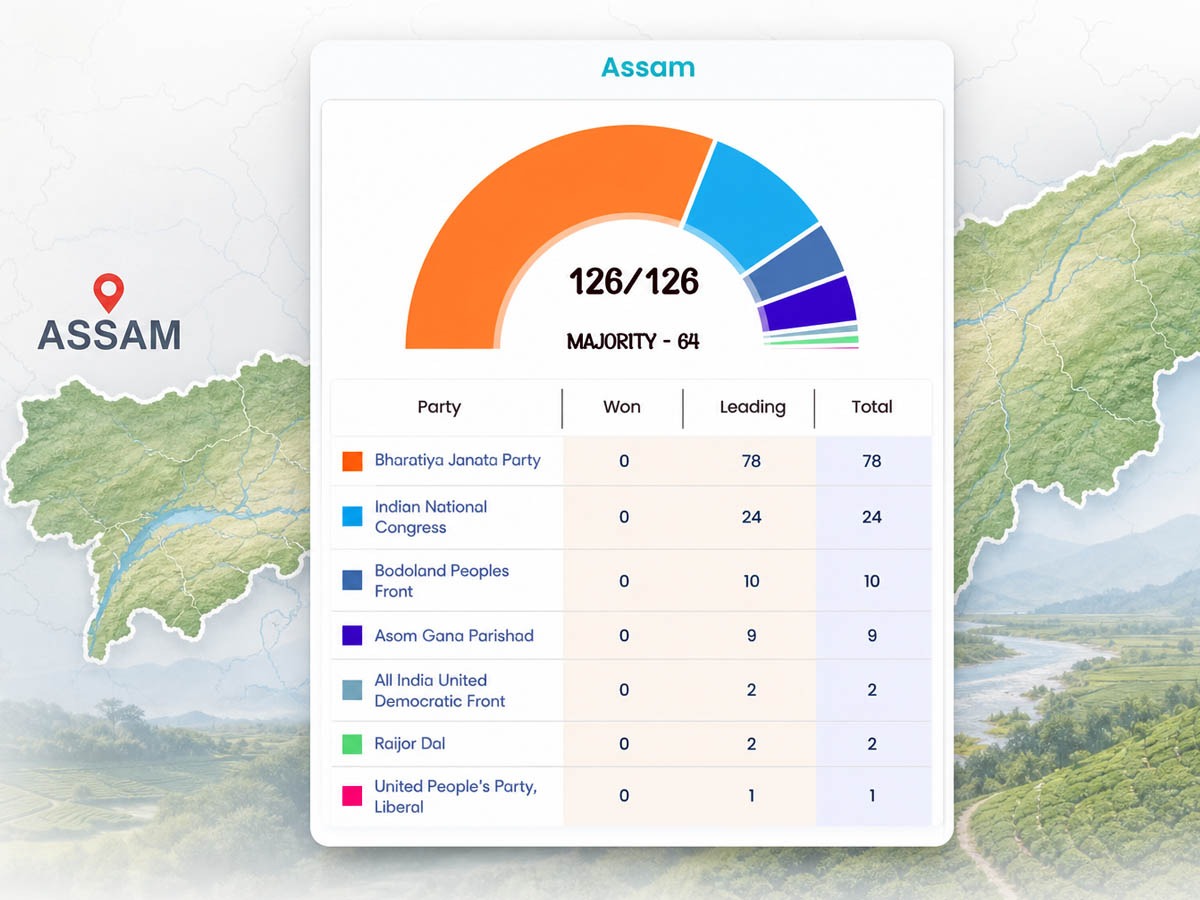Click the green Raijor Dal color square
The image size is (1200, 900).
pos(352,744)
